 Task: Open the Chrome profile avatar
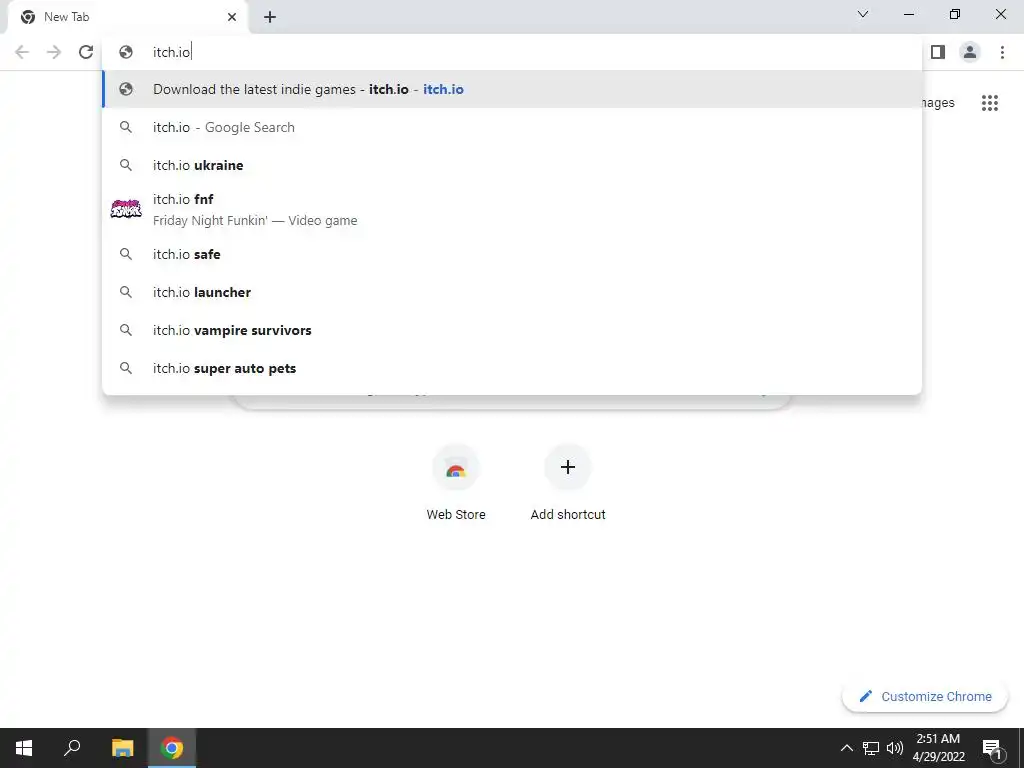click(x=970, y=52)
